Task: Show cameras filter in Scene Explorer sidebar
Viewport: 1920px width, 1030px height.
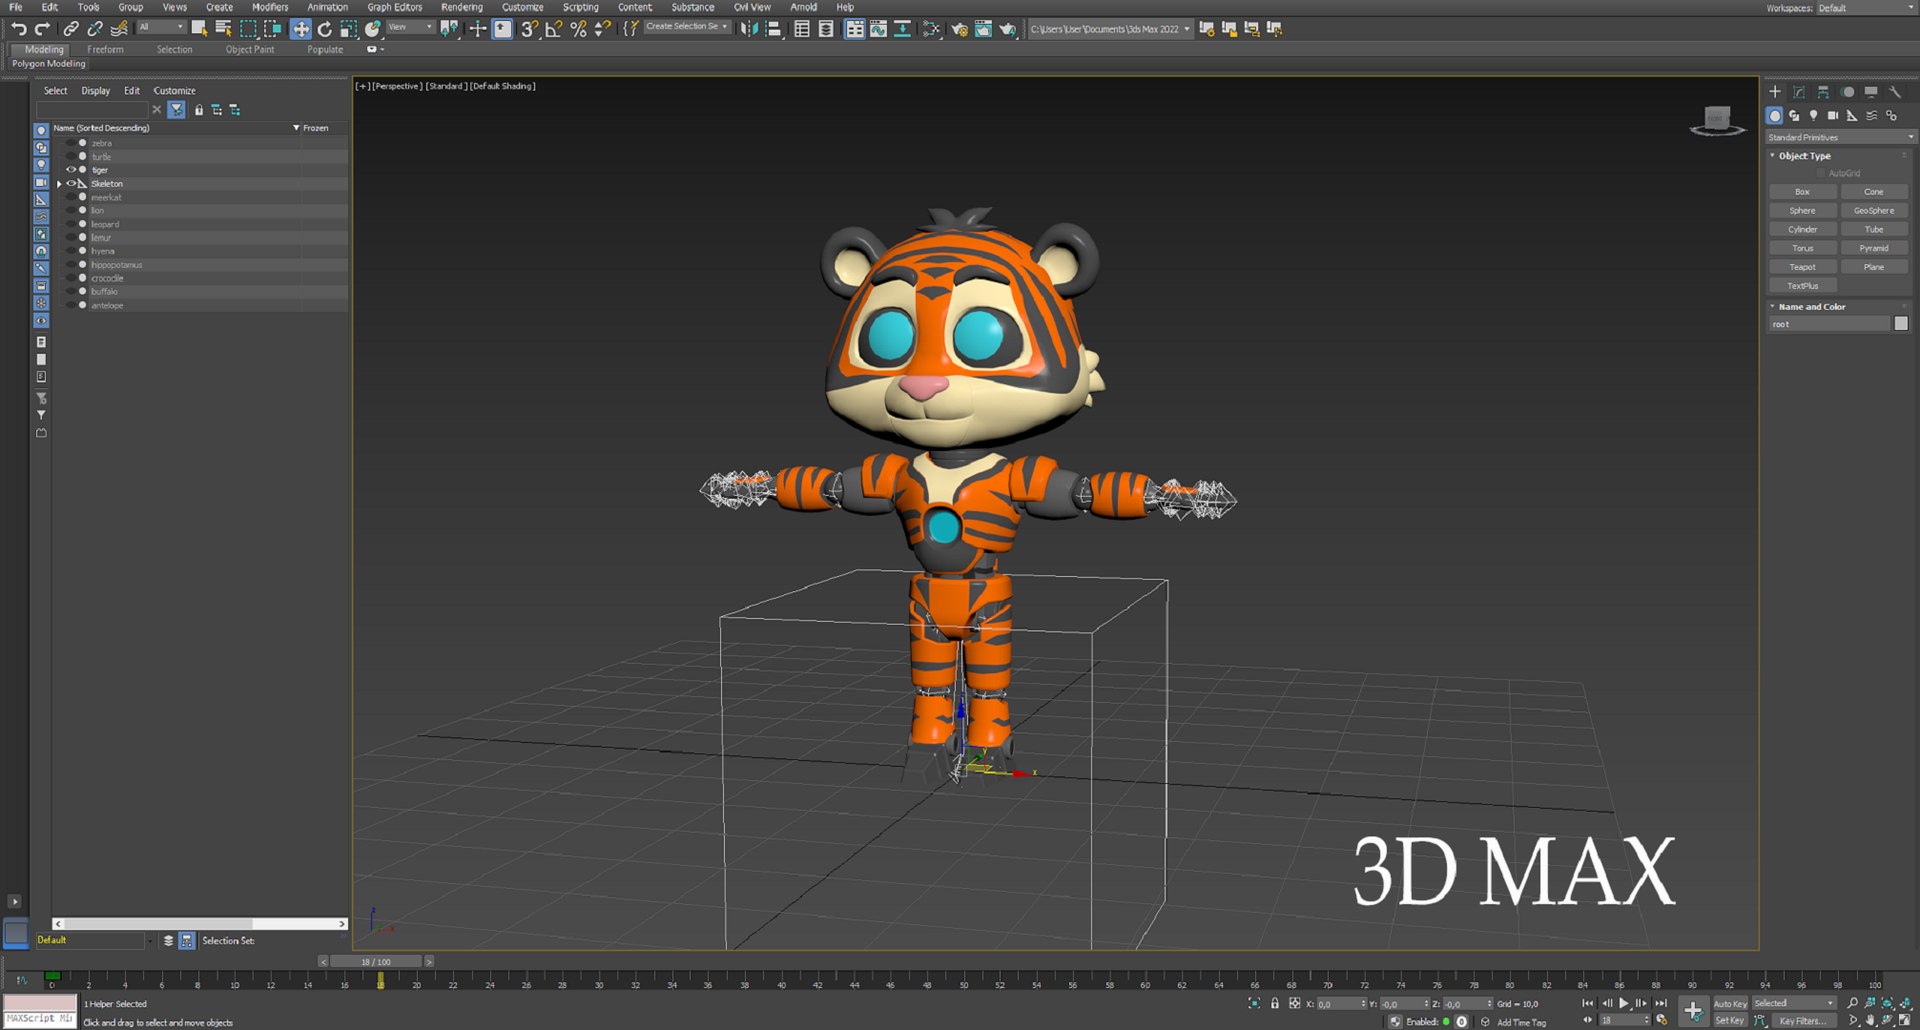Action: click(x=41, y=182)
